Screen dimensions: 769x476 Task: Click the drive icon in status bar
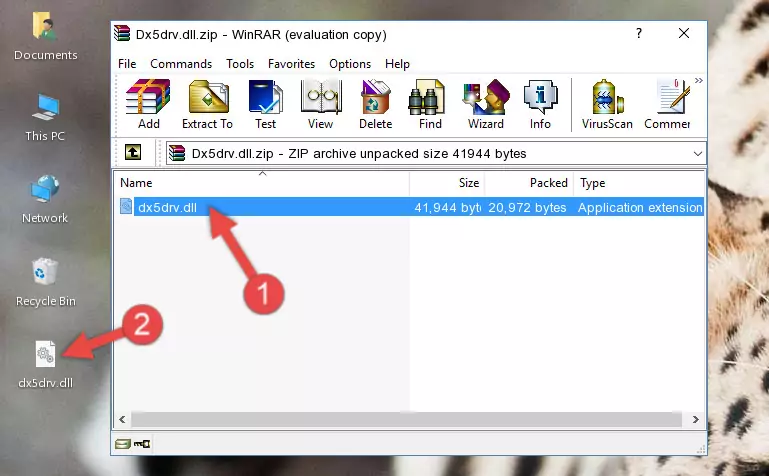[x=123, y=444]
